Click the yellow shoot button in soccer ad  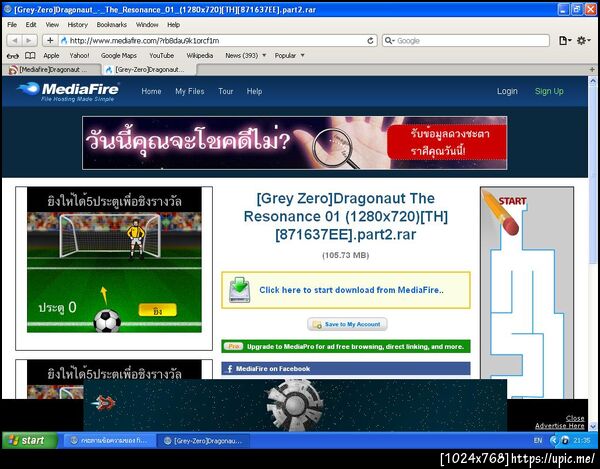point(157,310)
